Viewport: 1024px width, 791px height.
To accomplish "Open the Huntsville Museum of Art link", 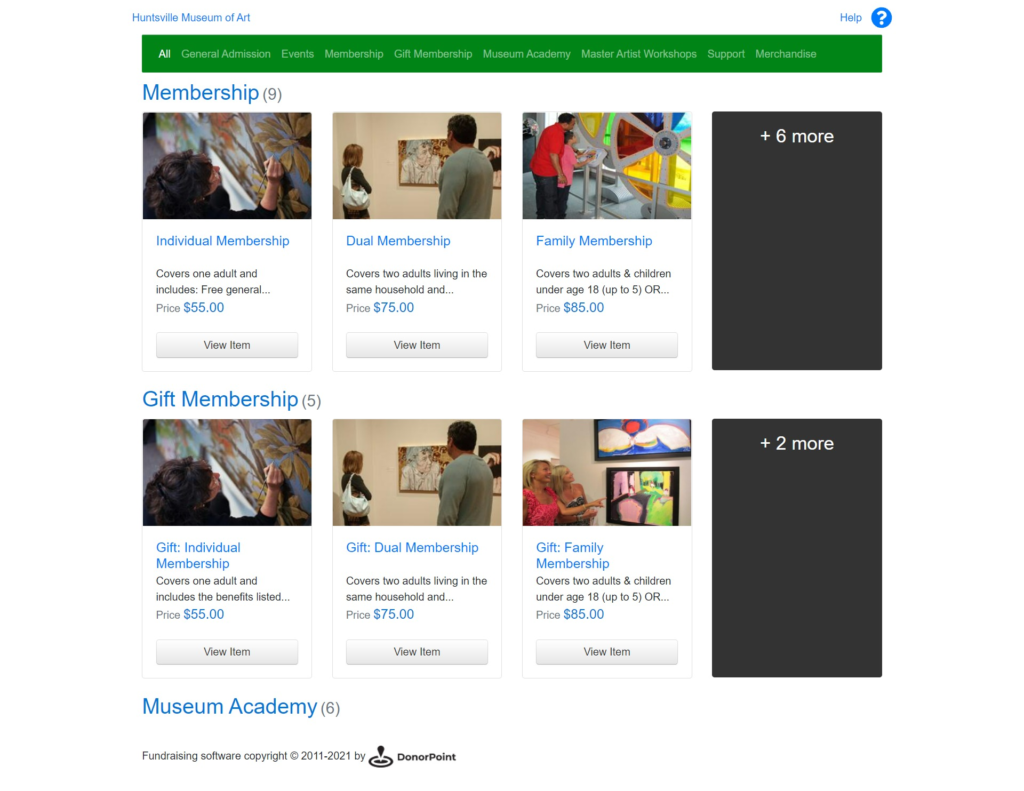I will pyautogui.click(x=191, y=18).
